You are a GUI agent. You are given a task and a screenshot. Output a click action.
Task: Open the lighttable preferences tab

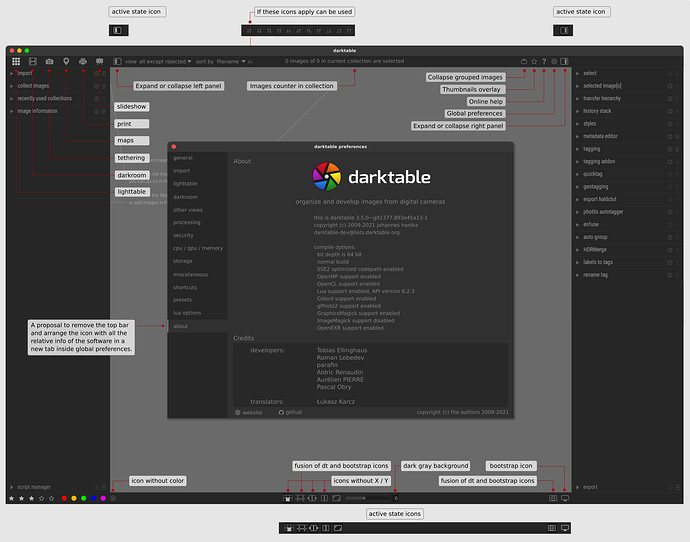coord(198,183)
